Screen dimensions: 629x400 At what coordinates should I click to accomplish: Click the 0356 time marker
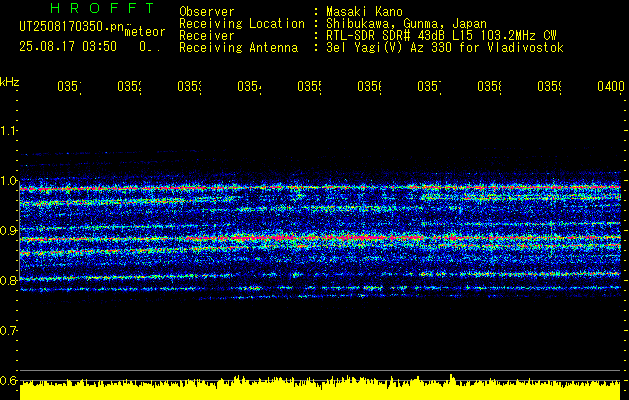pyautogui.click(x=370, y=86)
